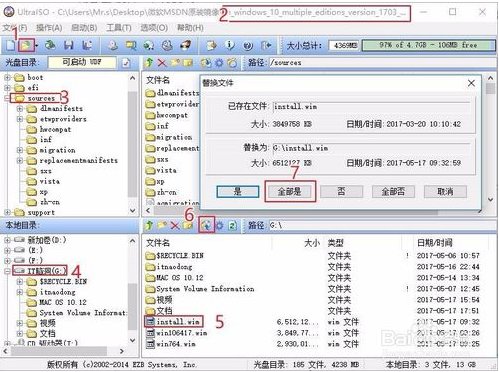This screenshot has width=499, height=372.
Task: Click the Up arrow in disc directory toolbar
Action: click(x=149, y=62)
